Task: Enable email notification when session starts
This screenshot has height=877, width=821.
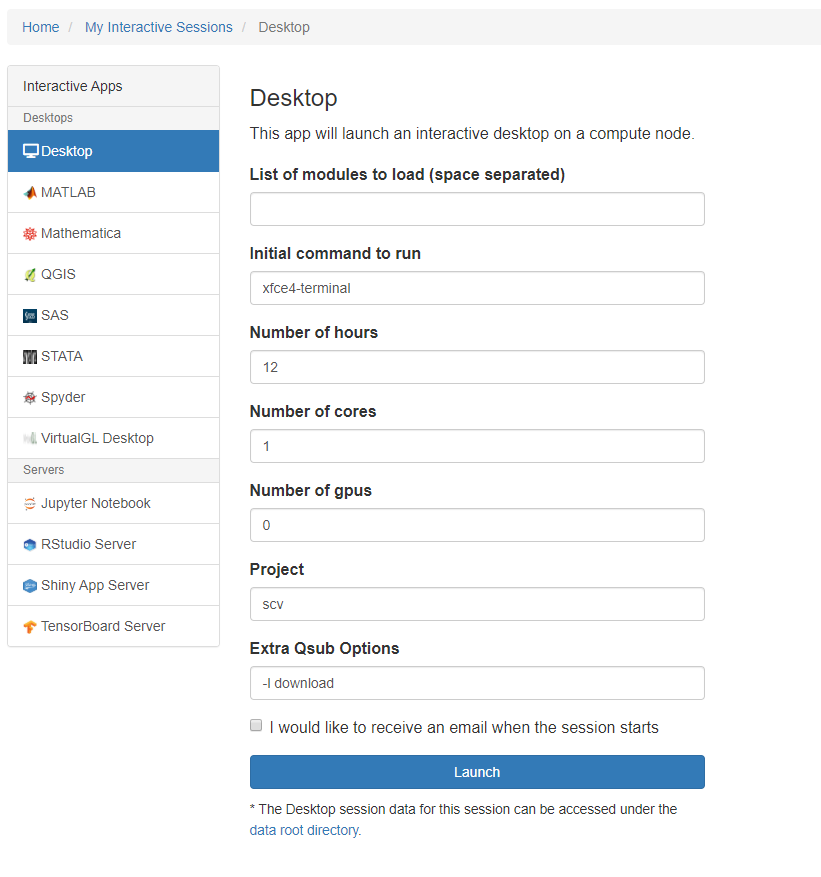Action: click(256, 725)
